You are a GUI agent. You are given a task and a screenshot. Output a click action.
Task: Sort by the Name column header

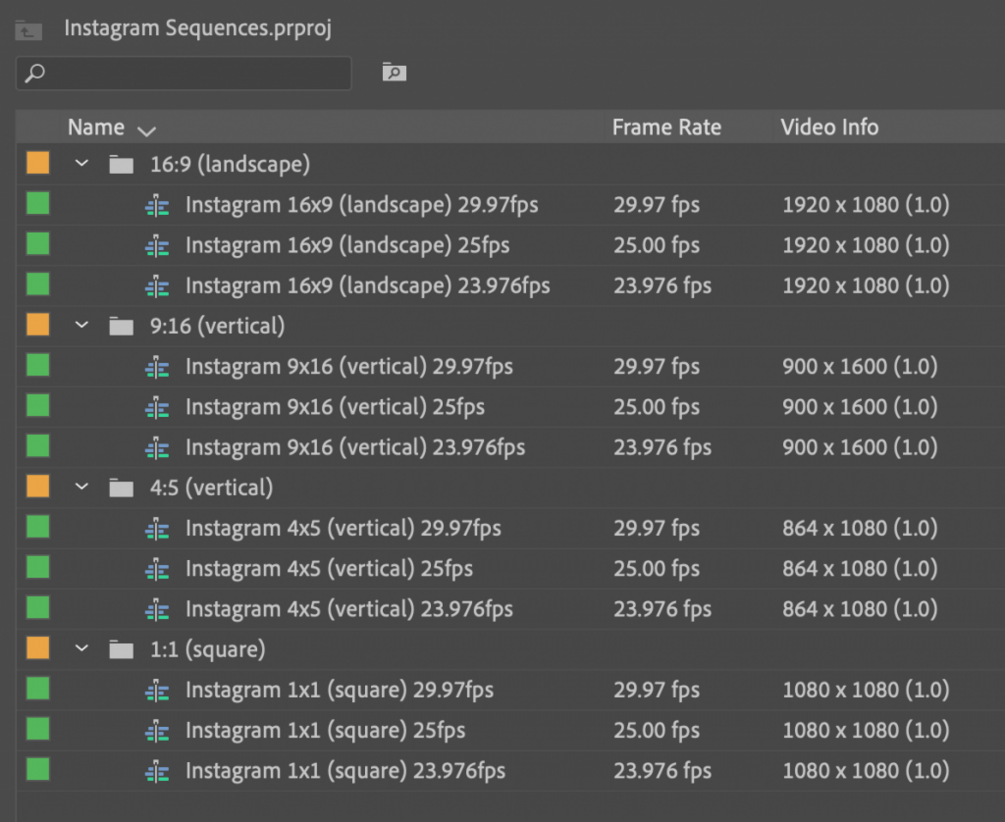(x=96, y=128)
